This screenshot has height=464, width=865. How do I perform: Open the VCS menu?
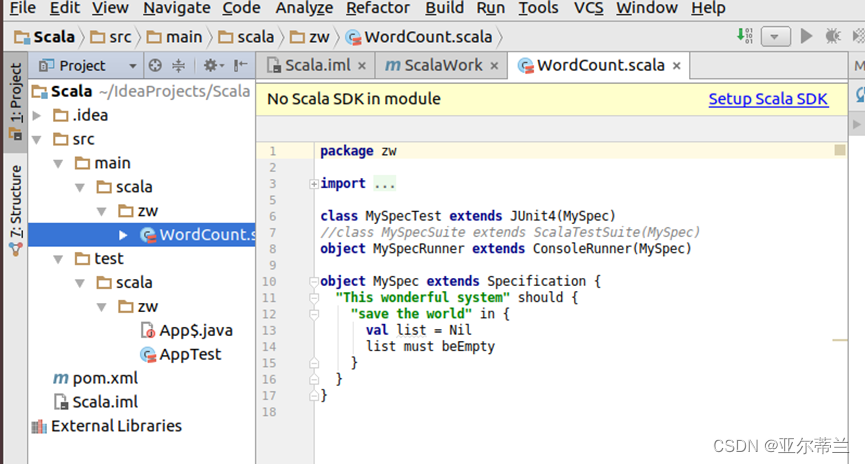[588, 8]
